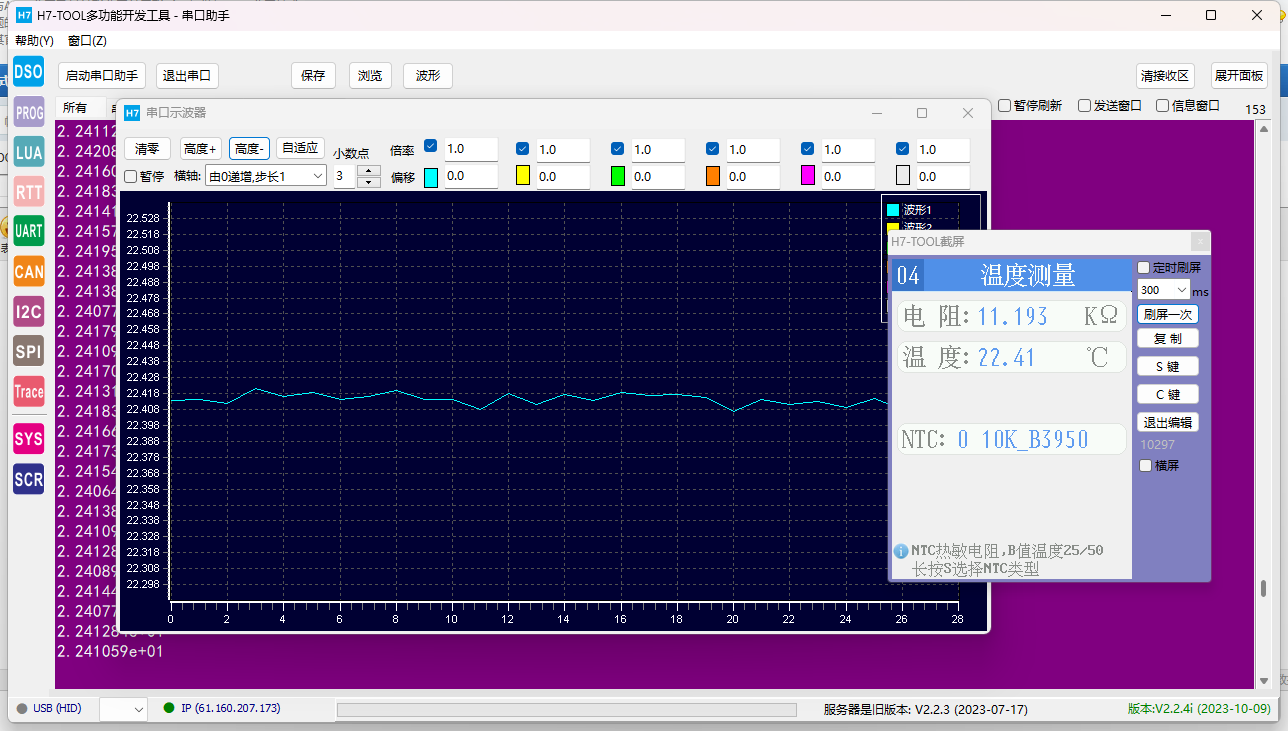
Task: Open the SPI module
Action: 29,351
